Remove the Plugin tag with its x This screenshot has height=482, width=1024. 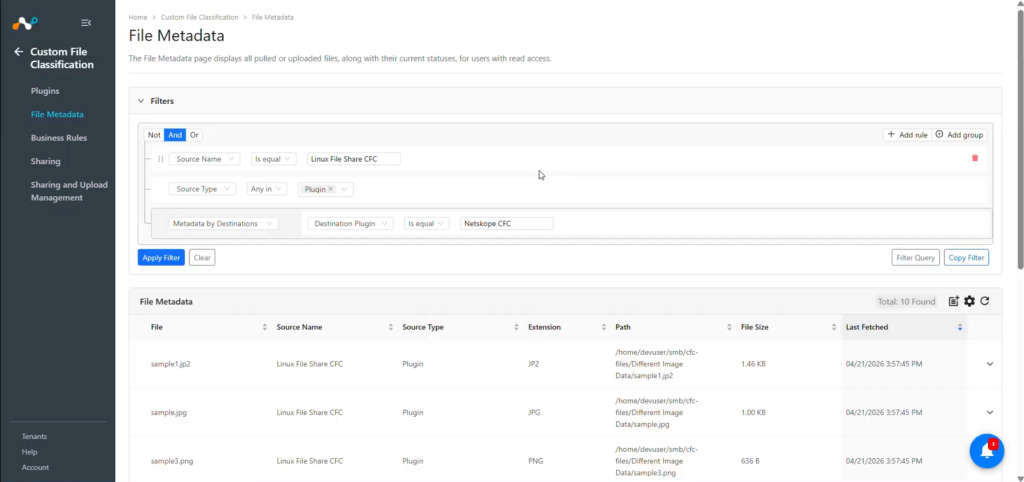click(330, 189)
